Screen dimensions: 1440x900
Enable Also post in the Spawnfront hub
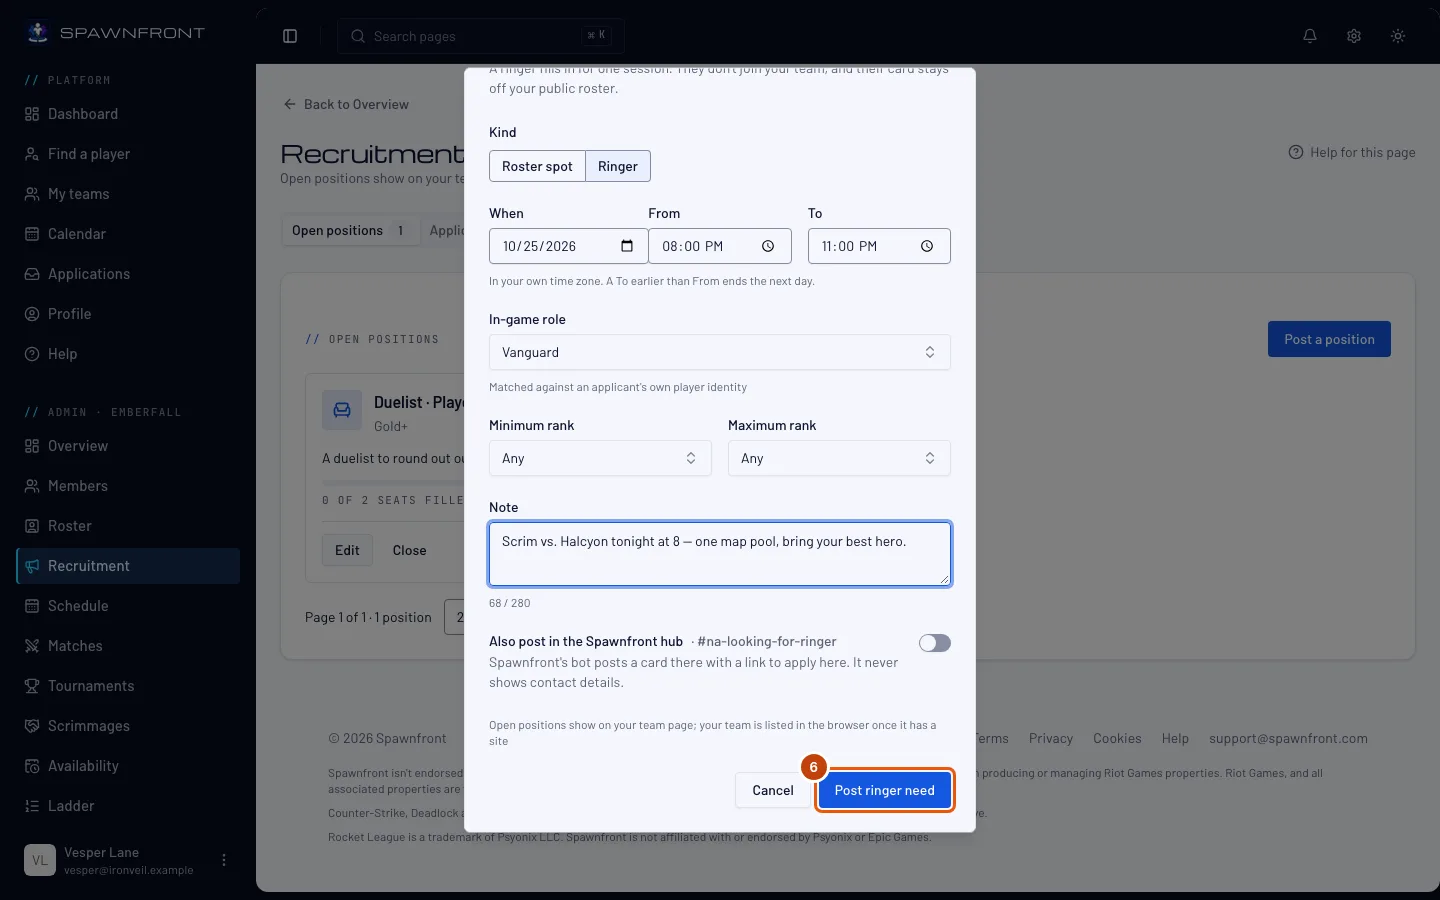coord(935,643)
